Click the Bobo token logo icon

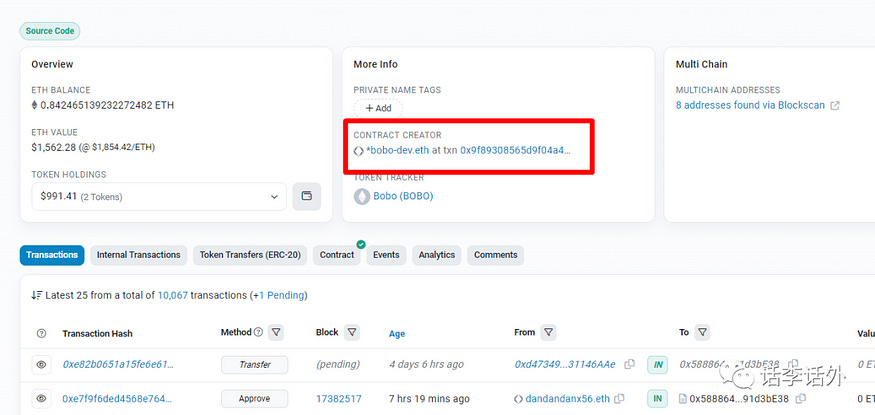[362, 196]
